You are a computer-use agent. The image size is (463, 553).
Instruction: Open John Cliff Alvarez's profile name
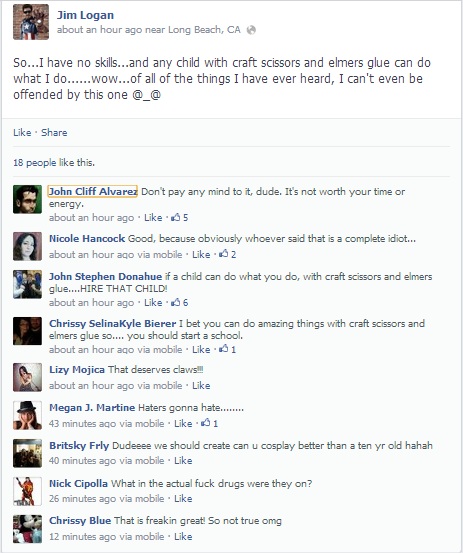pos(92,192)
